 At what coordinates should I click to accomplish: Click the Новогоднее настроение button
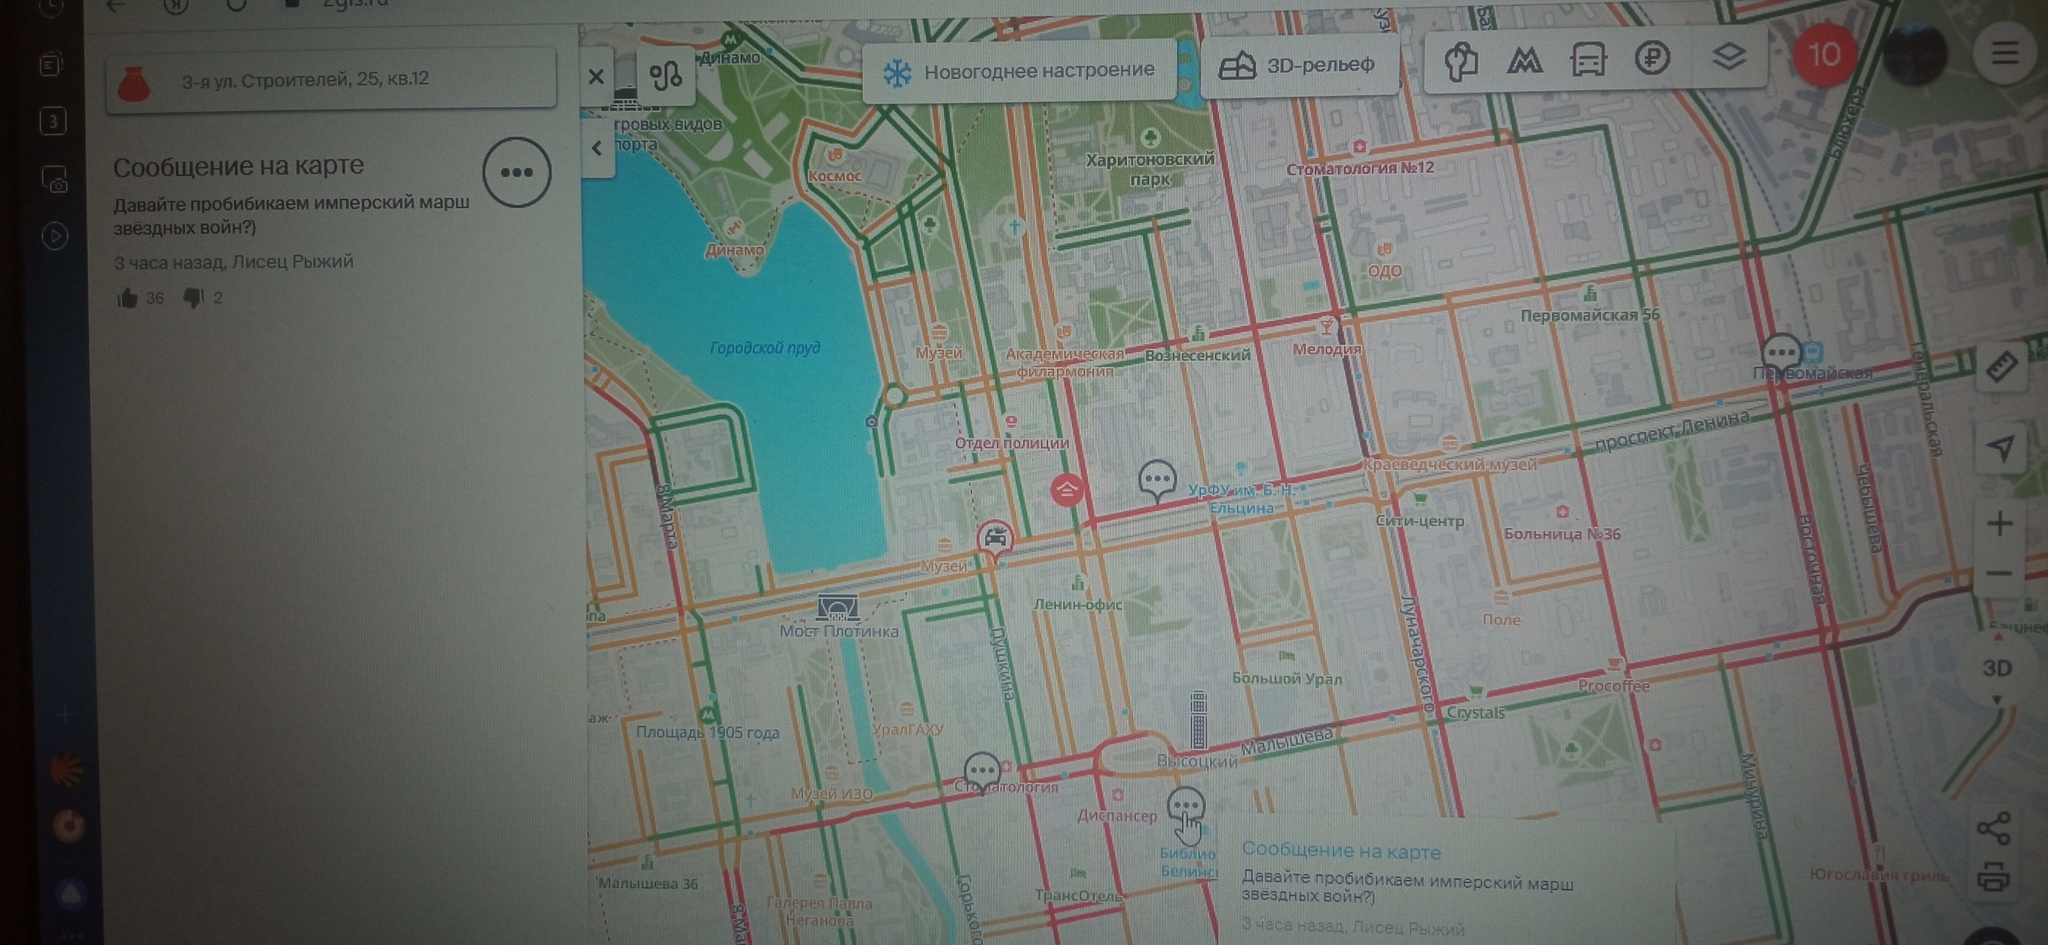pos(1018,71)
